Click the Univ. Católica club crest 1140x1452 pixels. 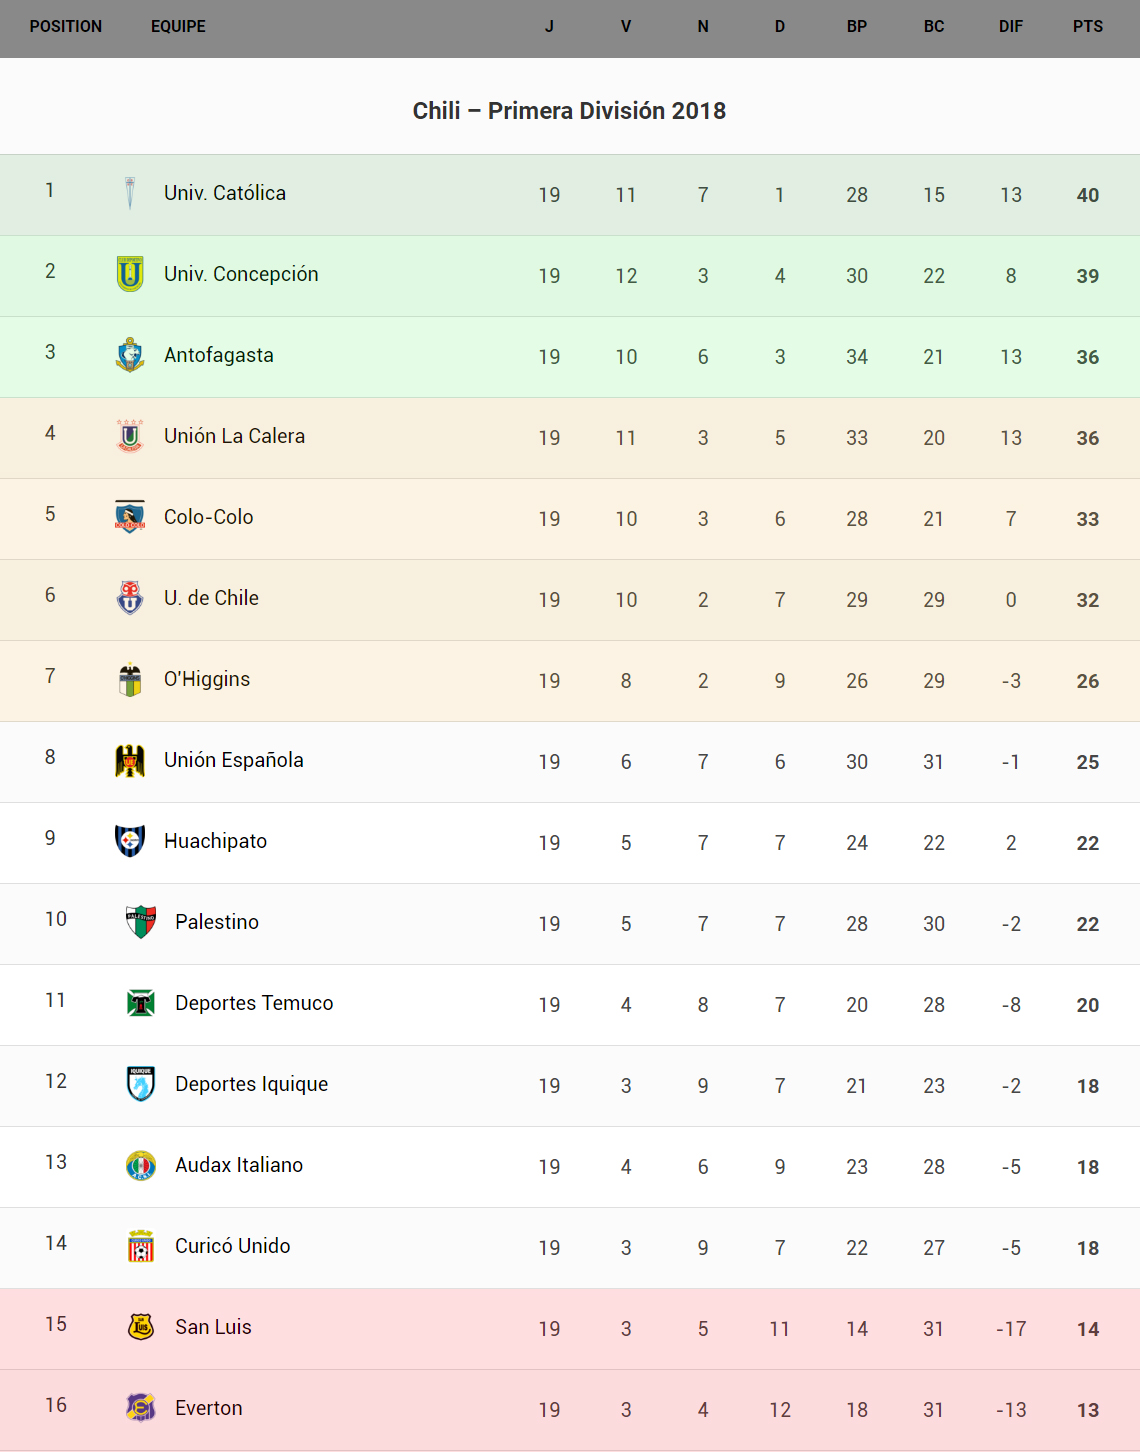(x=130, y=193)
